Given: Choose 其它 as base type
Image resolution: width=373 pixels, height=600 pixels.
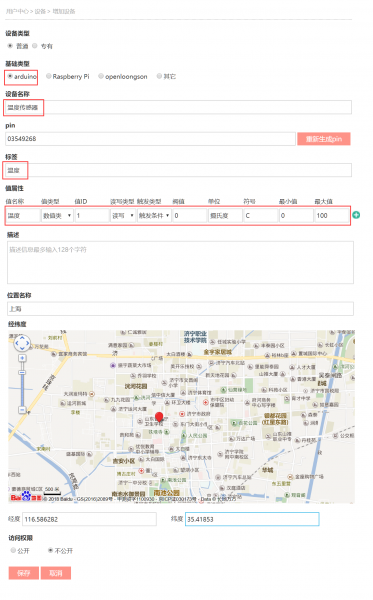Looking at the screenshot, I should [x=159, y=76].
